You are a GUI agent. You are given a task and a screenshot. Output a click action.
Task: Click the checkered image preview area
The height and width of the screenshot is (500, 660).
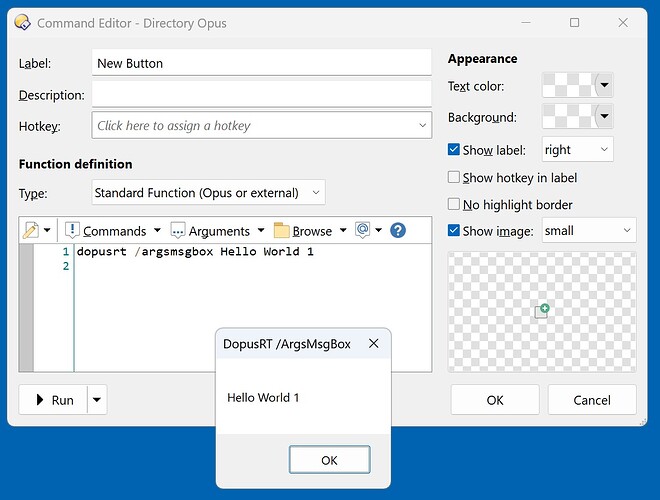point(542,312)
